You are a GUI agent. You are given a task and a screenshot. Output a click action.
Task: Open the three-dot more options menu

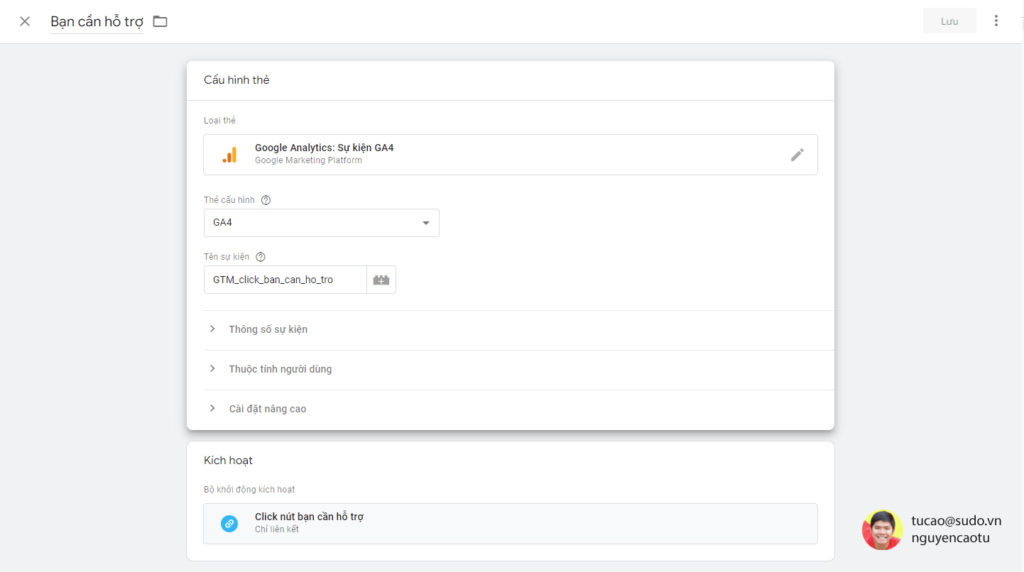[x=995, y=21]
